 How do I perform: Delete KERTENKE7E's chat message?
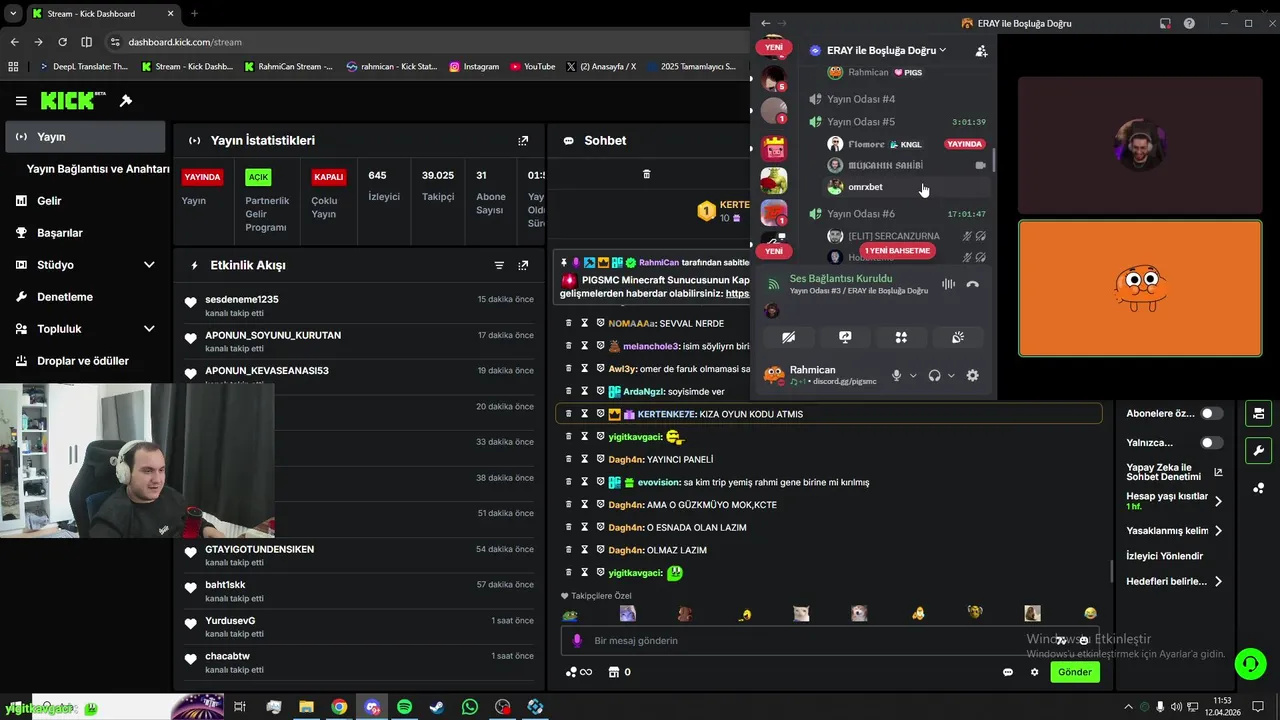point(569,414)
